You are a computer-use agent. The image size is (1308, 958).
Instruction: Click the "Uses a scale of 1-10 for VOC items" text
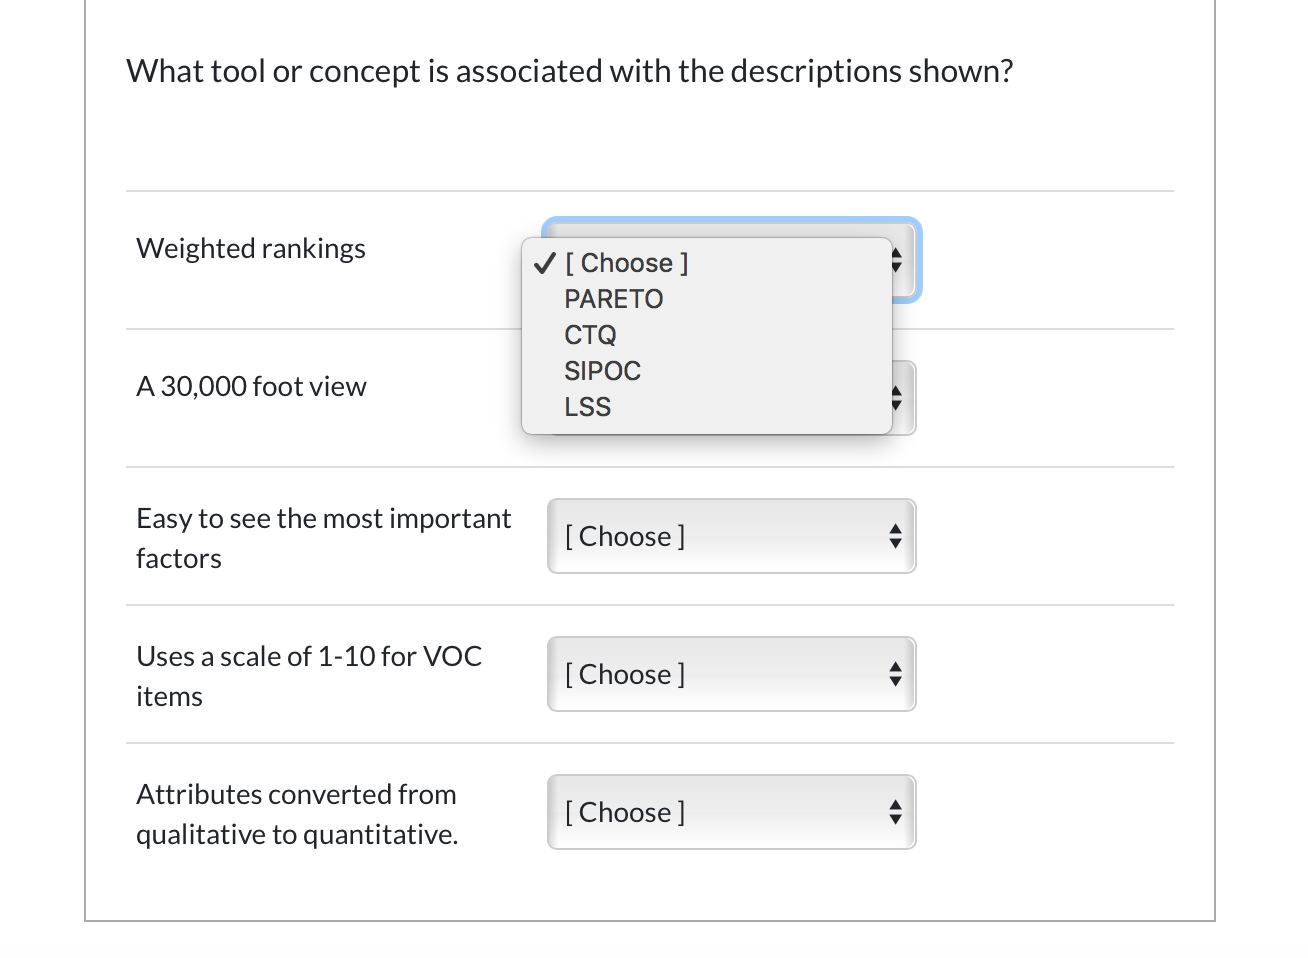[309, 676]
